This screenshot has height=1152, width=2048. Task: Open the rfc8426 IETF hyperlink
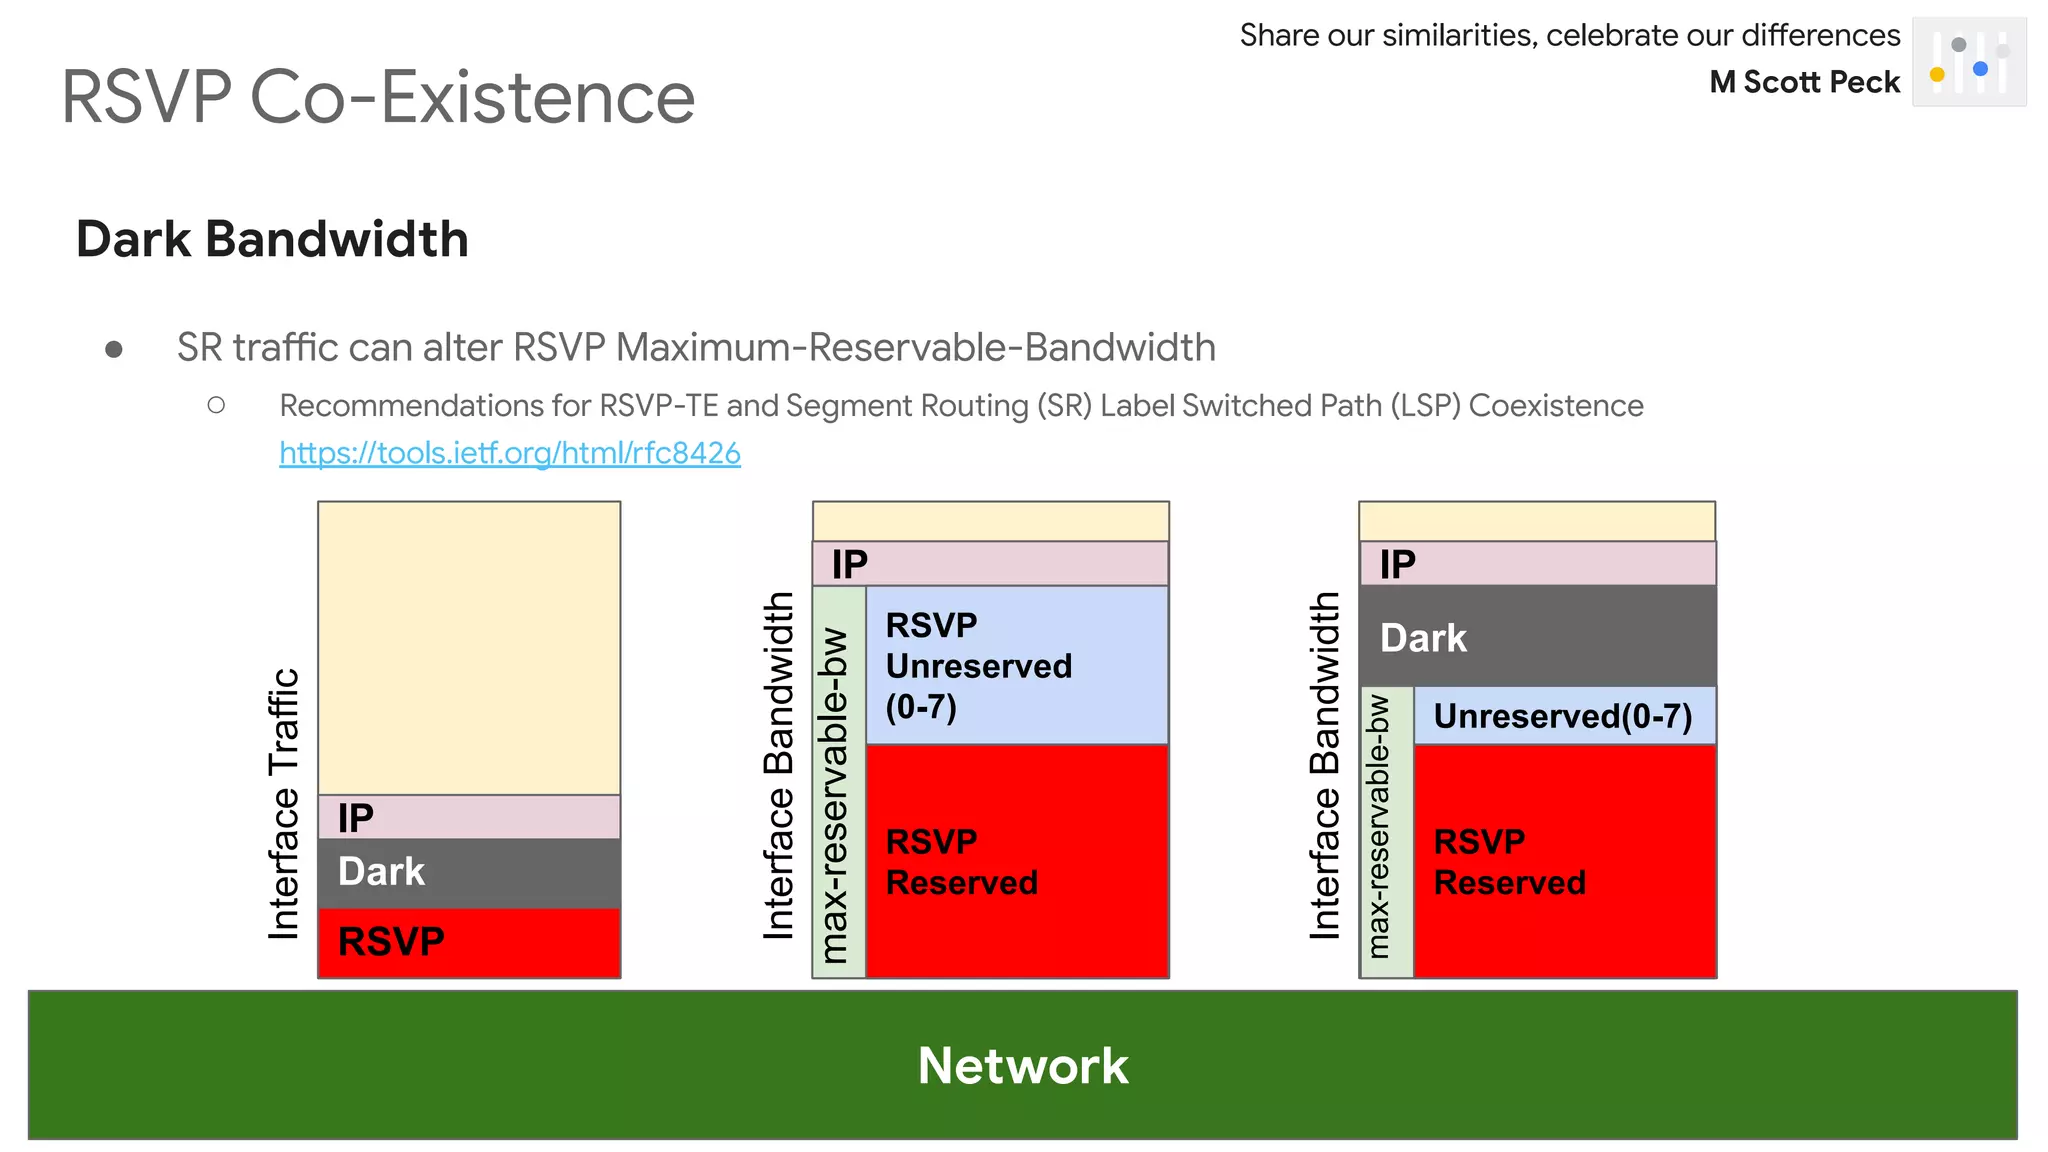click(x=509, y=453)
